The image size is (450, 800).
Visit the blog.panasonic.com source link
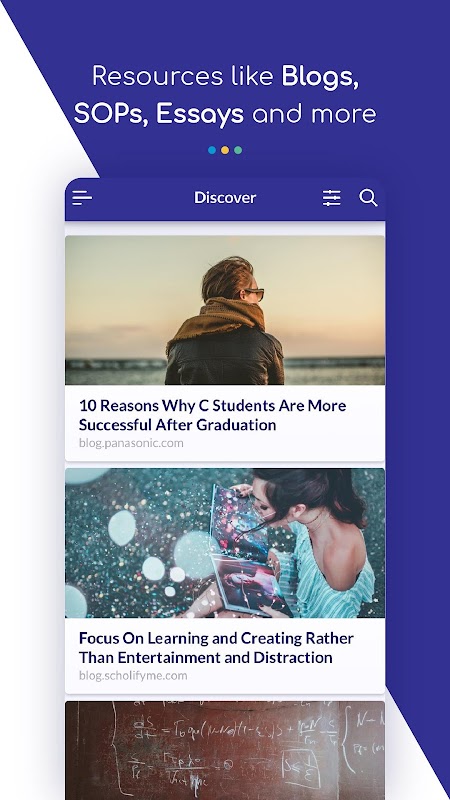pyautogui.click(x=131, y=443)
